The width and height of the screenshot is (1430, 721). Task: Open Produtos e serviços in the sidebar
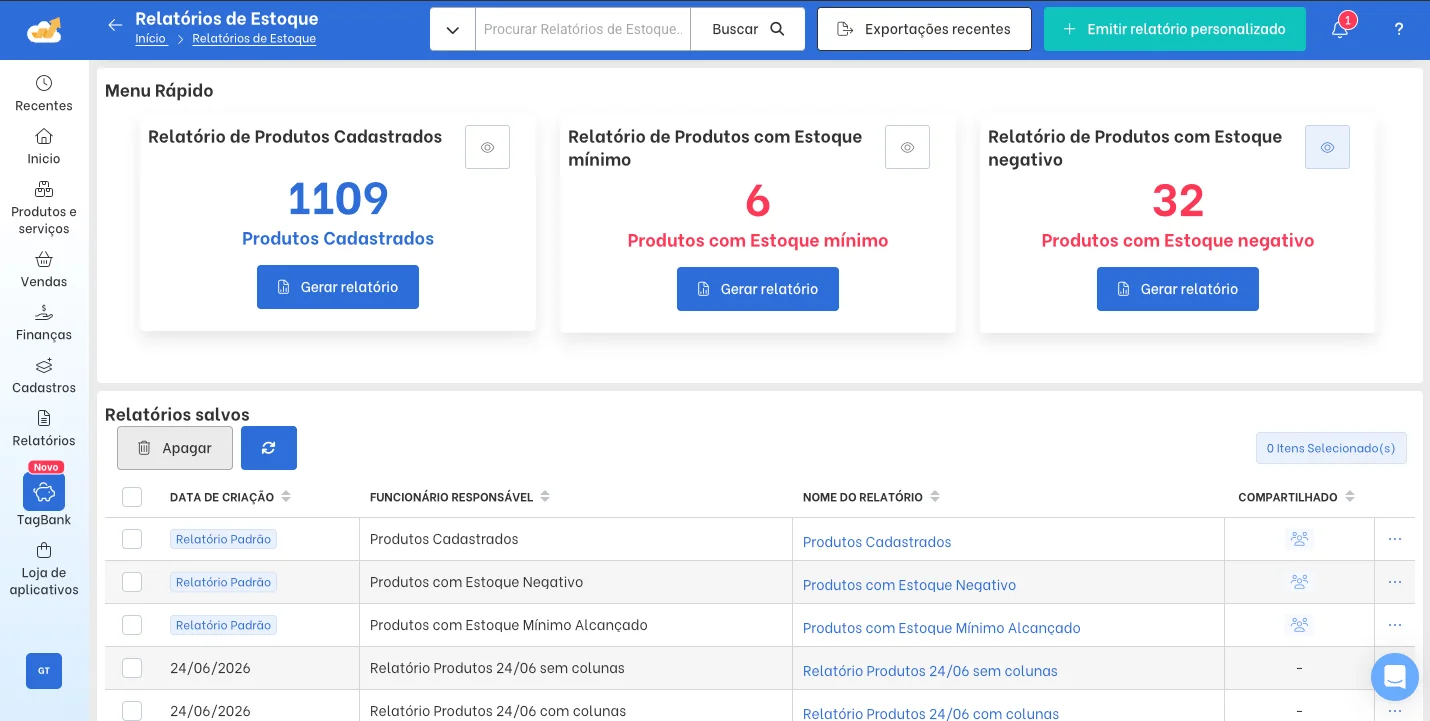(x=44, y=208)
